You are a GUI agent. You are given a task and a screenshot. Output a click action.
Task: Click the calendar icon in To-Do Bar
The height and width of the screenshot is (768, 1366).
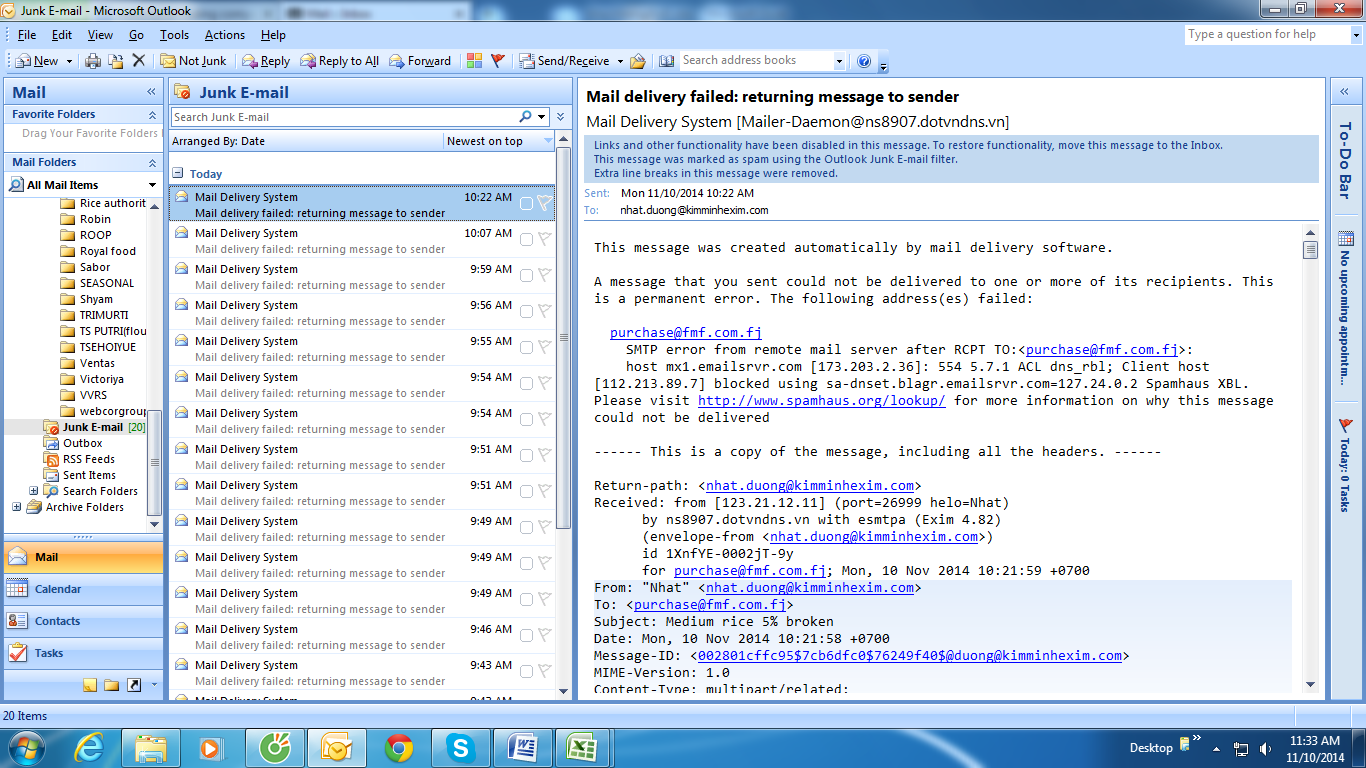(x=1345, y=239)
